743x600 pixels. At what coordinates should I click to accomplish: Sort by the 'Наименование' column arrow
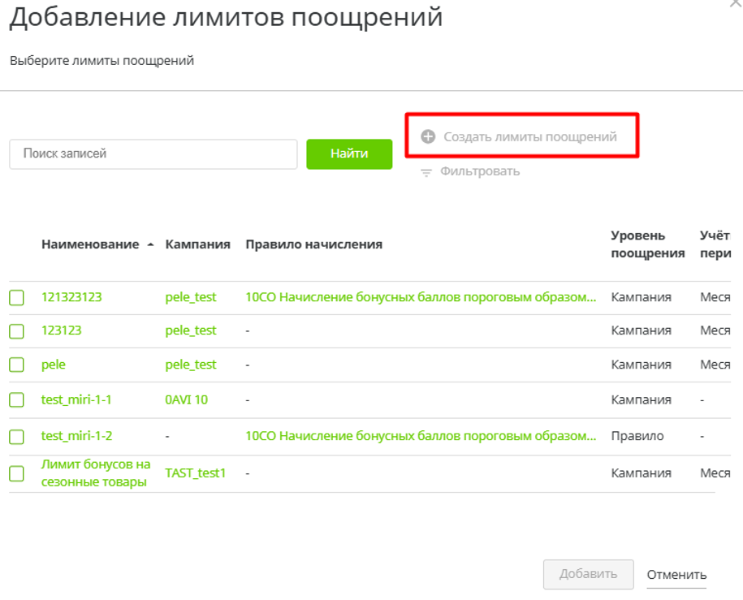(150, 245)
